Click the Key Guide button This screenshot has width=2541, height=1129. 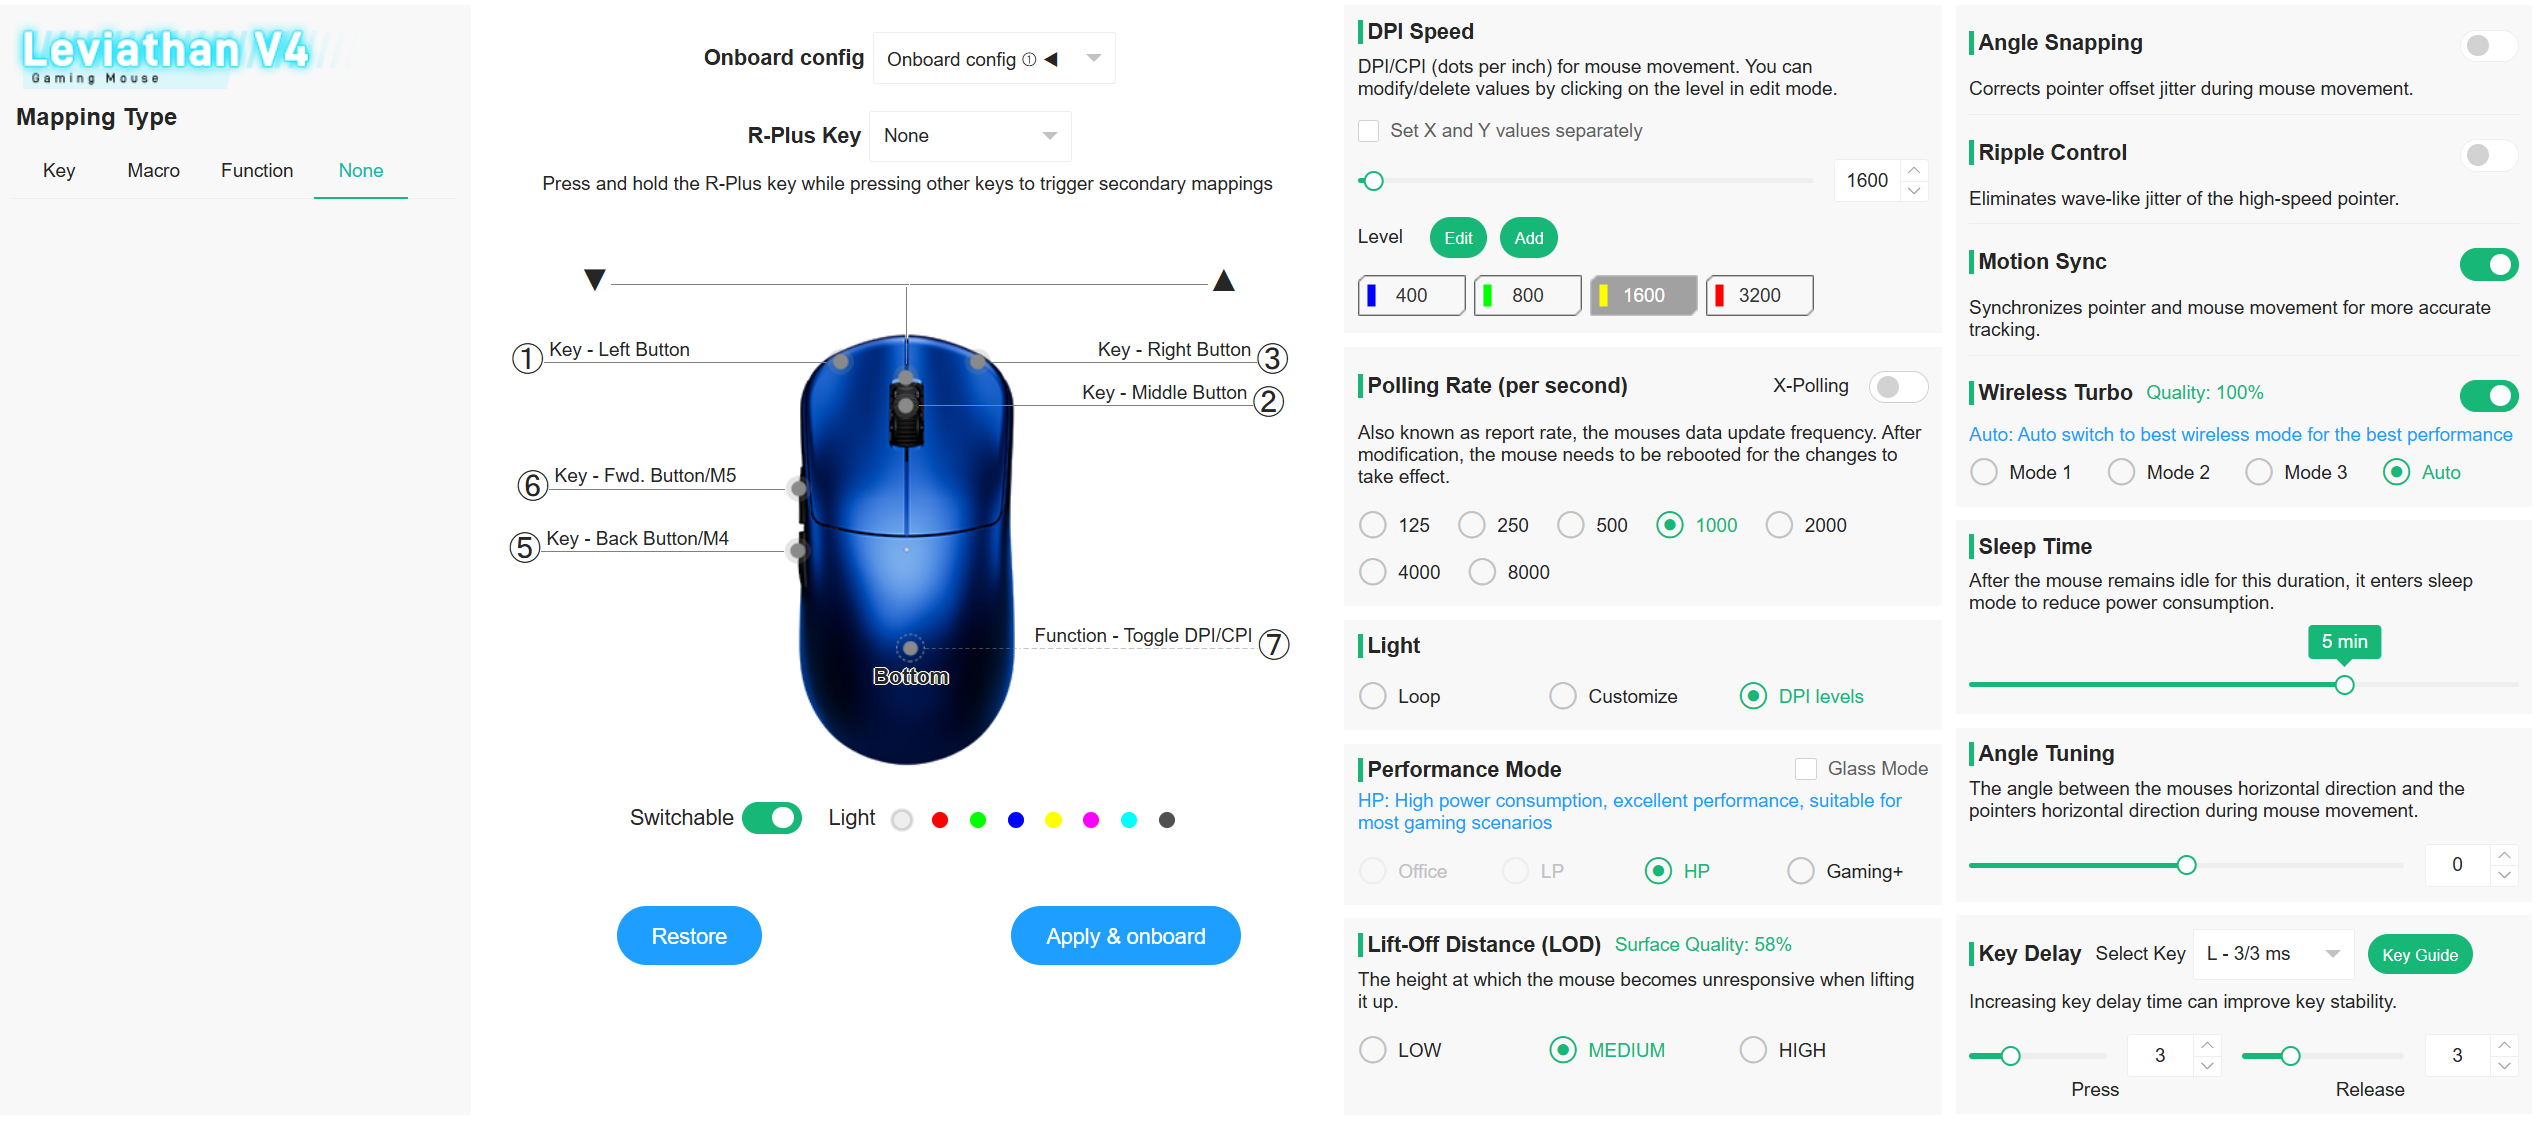click(x=2420, y=955)
